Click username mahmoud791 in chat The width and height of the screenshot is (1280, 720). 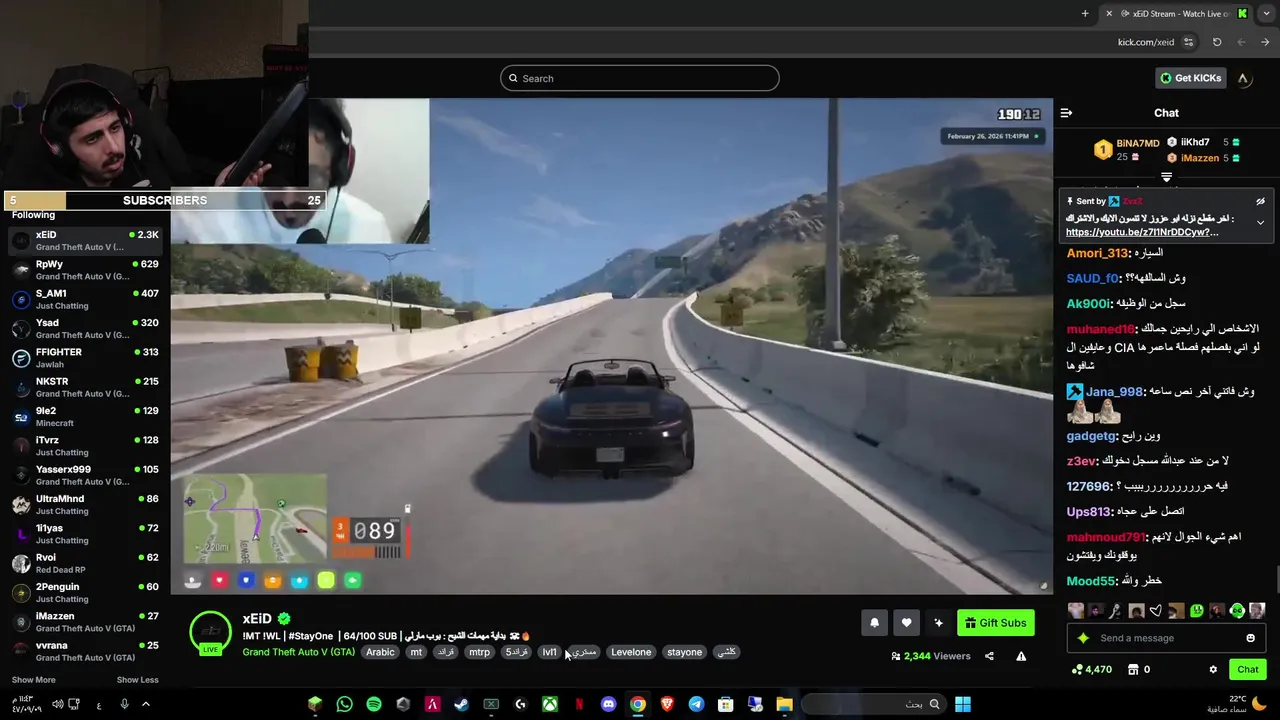[1105, 537]
